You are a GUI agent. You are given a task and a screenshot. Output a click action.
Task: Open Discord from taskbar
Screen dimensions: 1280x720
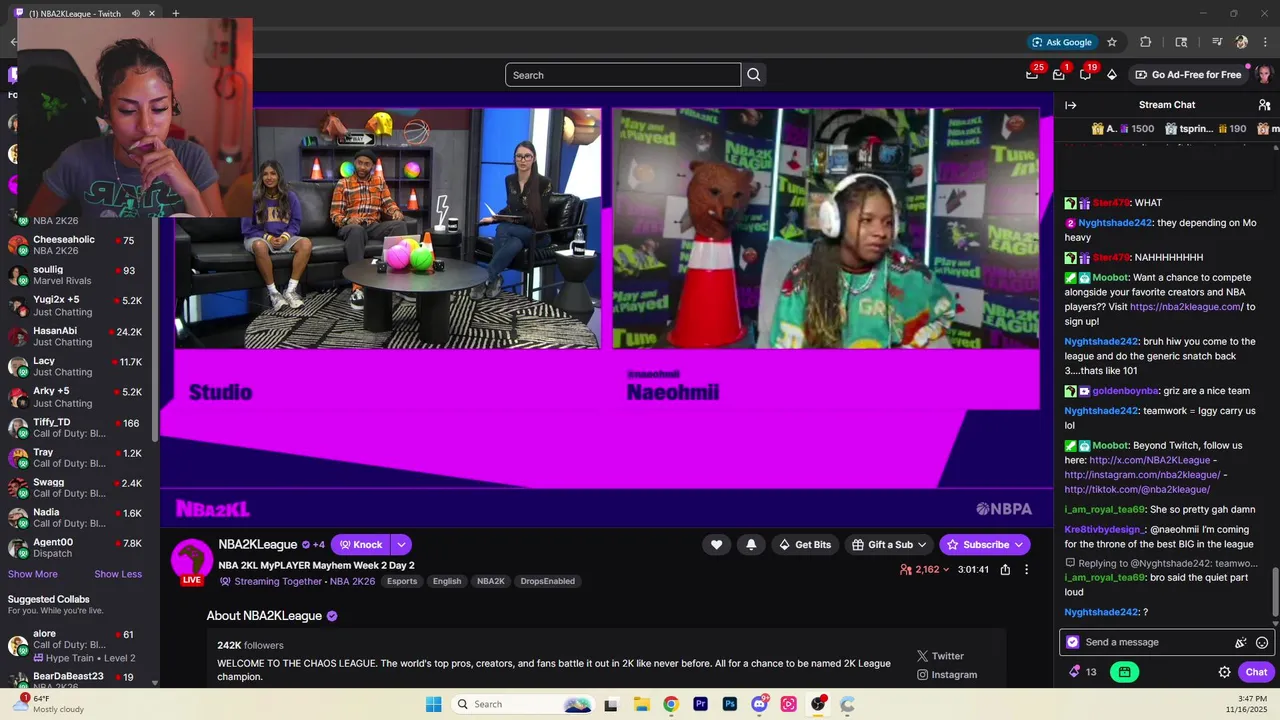[759, 704]
